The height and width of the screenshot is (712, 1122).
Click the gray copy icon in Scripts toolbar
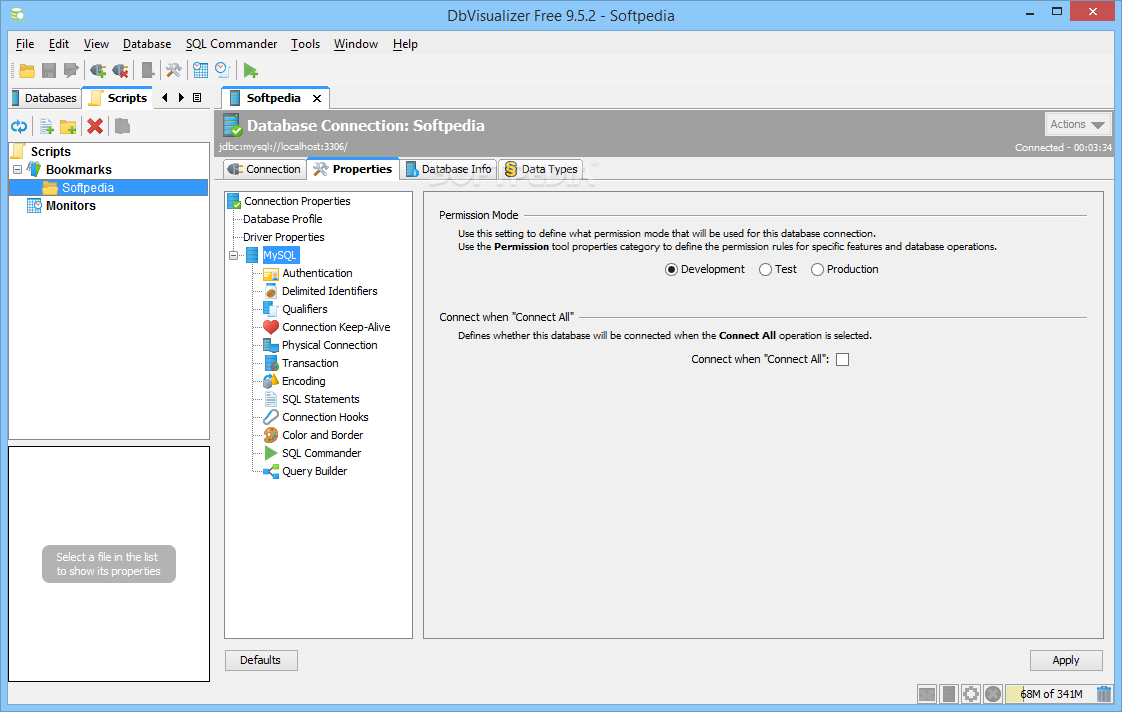pyautogui.click(x=122, y=127)
